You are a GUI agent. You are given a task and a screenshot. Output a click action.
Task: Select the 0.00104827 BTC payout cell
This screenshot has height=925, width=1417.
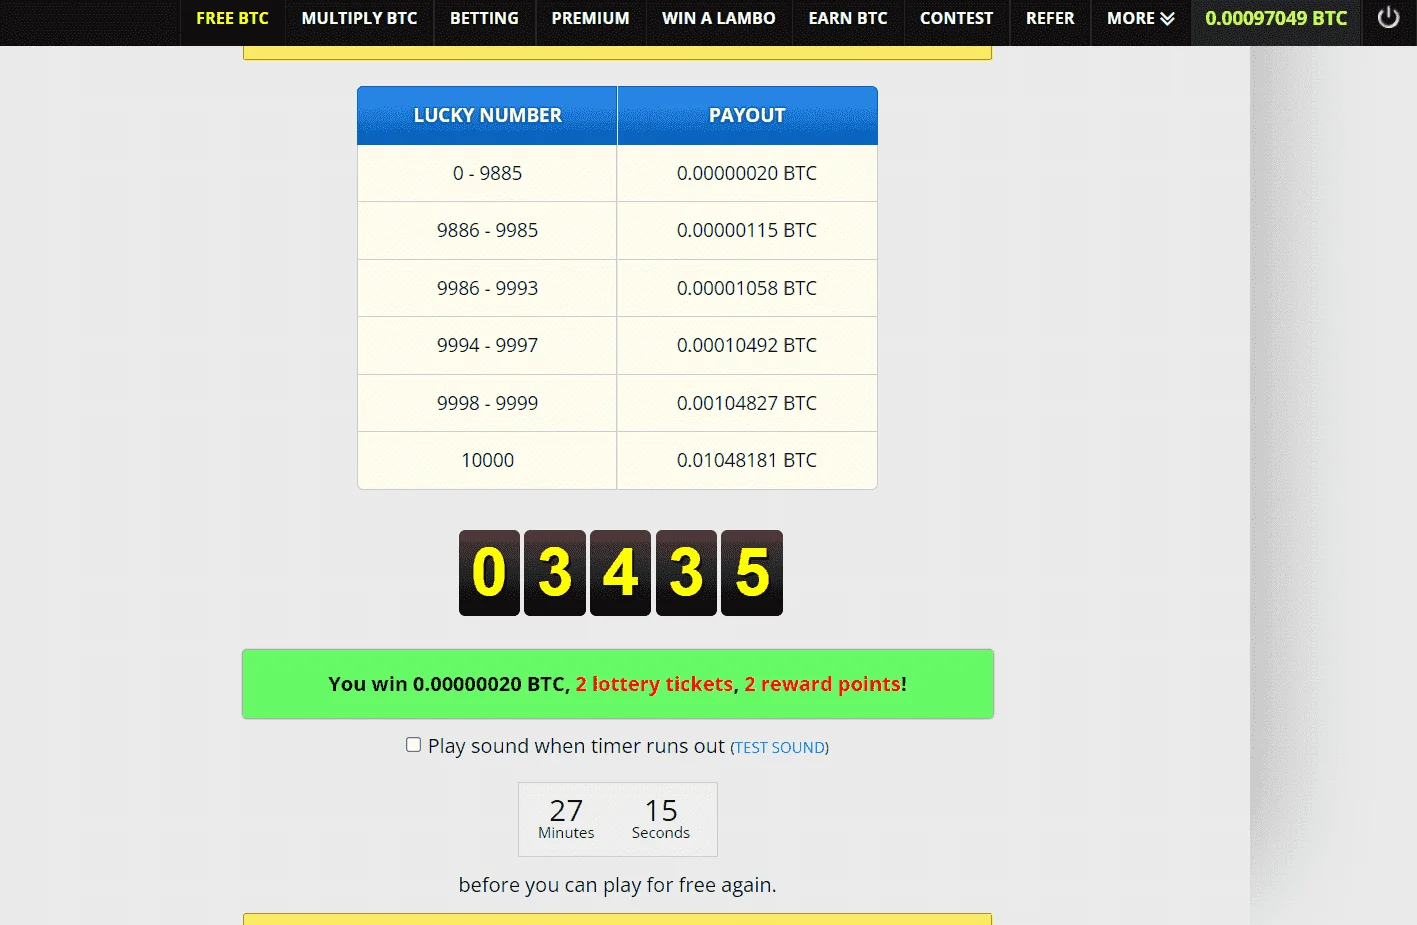point(747,403)
